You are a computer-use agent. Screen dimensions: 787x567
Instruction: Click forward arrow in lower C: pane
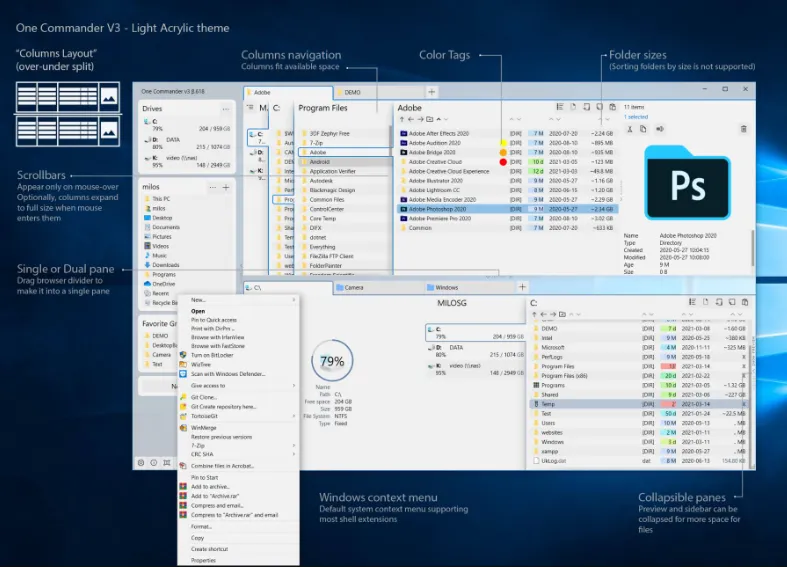553,314
